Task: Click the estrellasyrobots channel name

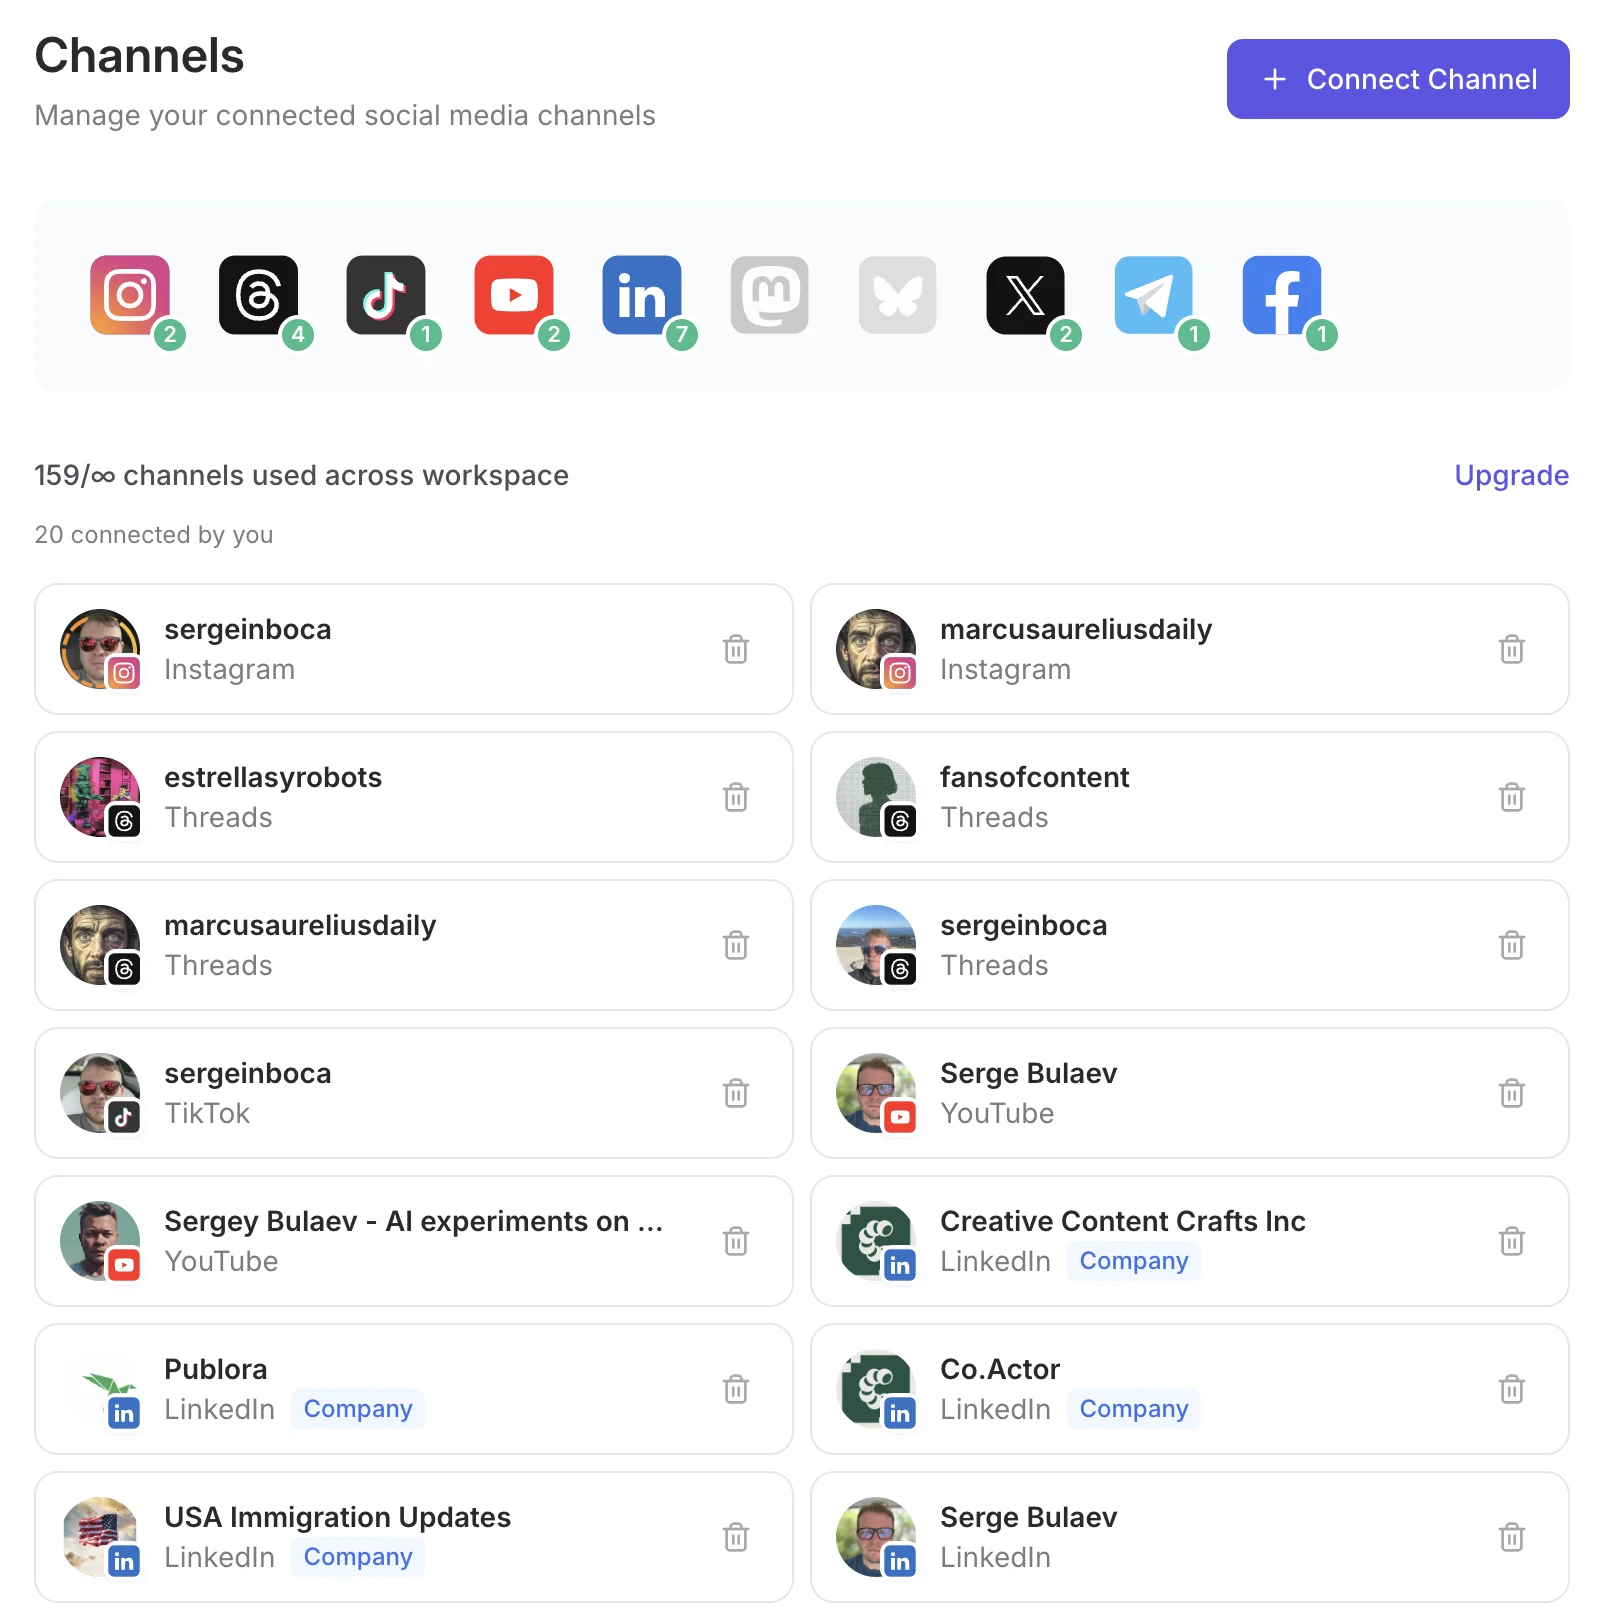Action: [x=273, y=777]
